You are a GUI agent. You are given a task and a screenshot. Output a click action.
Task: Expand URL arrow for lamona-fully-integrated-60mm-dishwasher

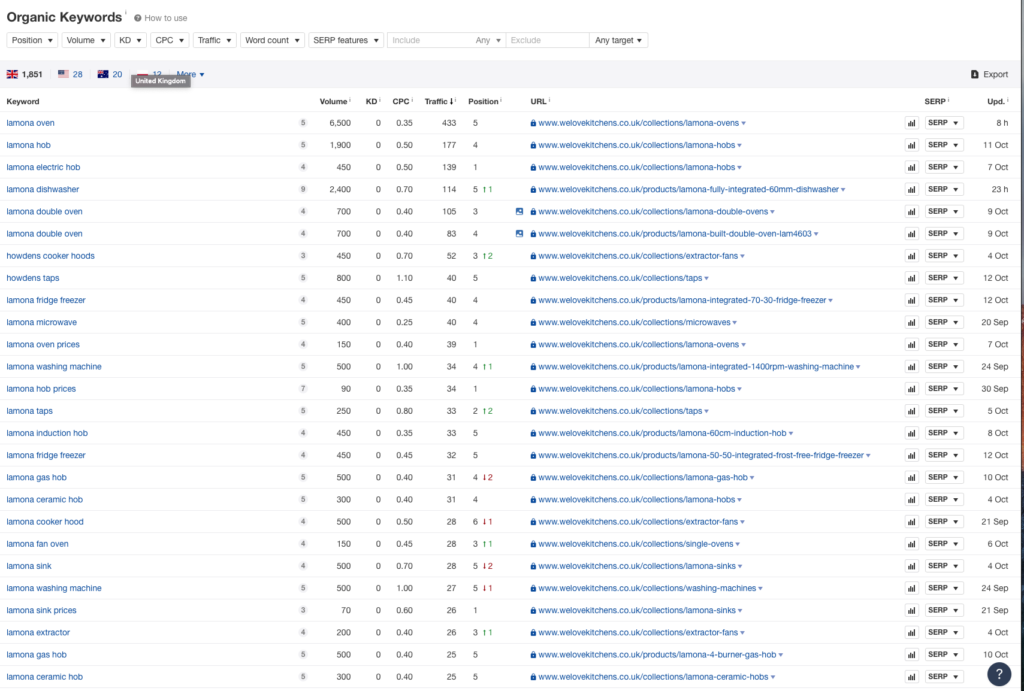[843, 190]
